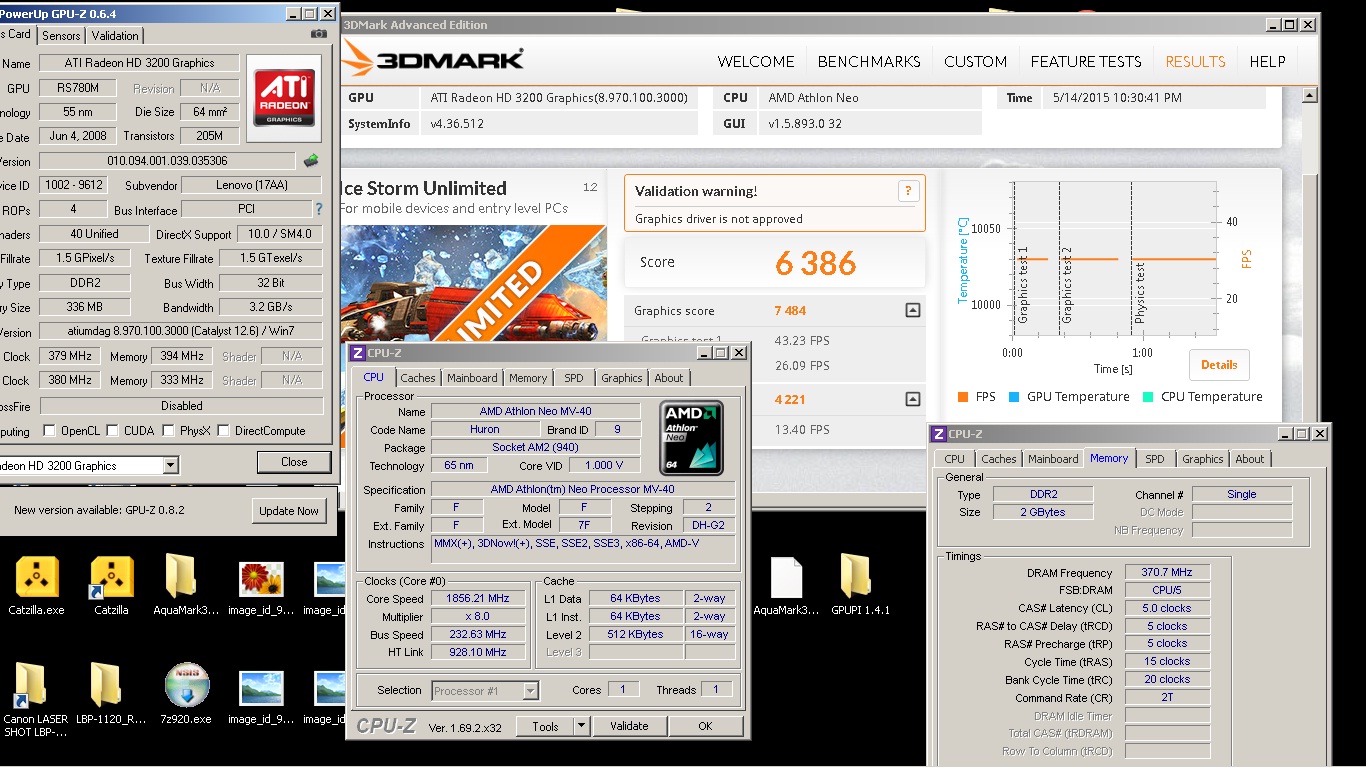Open the WELCOME tab in 3DMark
The height and width of the screenshot is (768, 1366).
coord(756,61)
